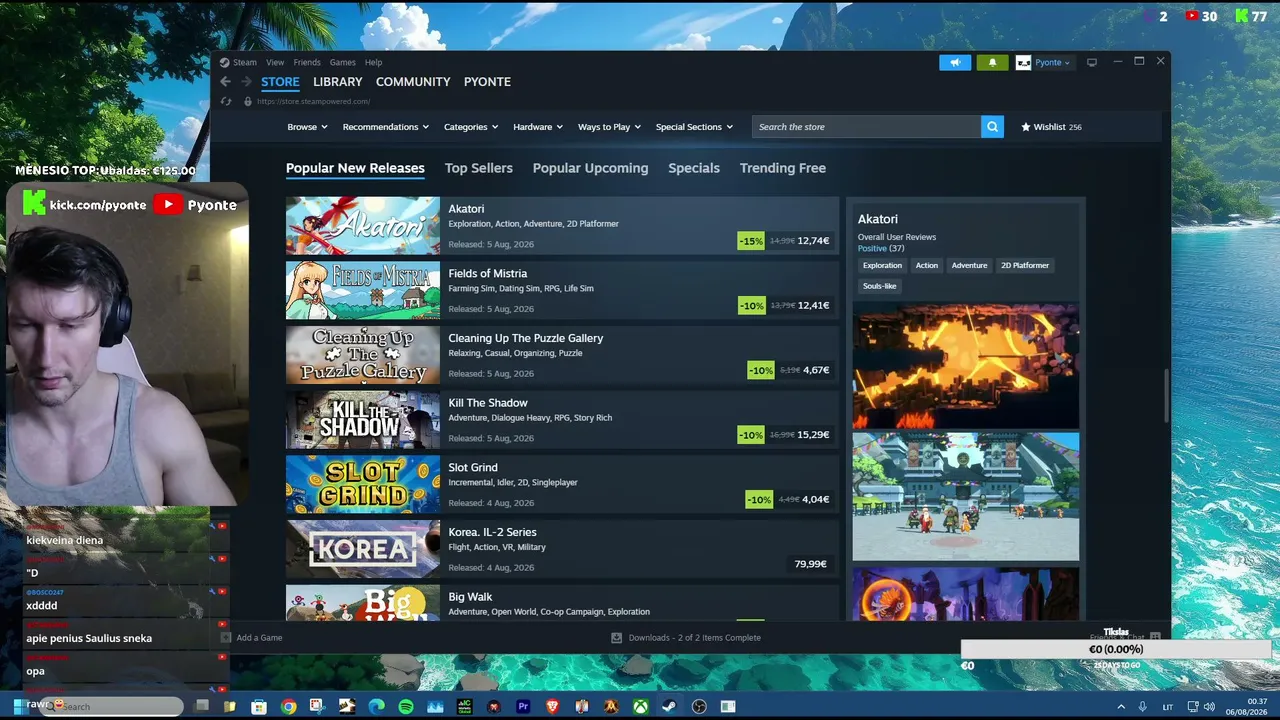Open the volume tray icon
1280x720 pixels.
1209,707
